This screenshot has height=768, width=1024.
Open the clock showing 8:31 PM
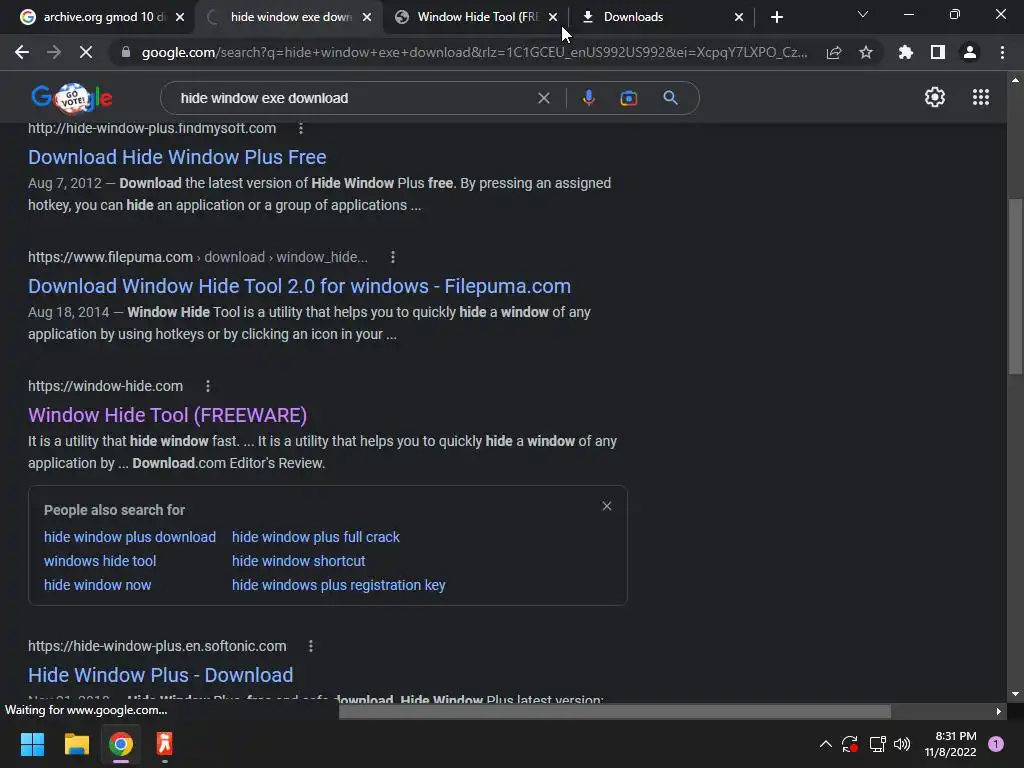950,744
